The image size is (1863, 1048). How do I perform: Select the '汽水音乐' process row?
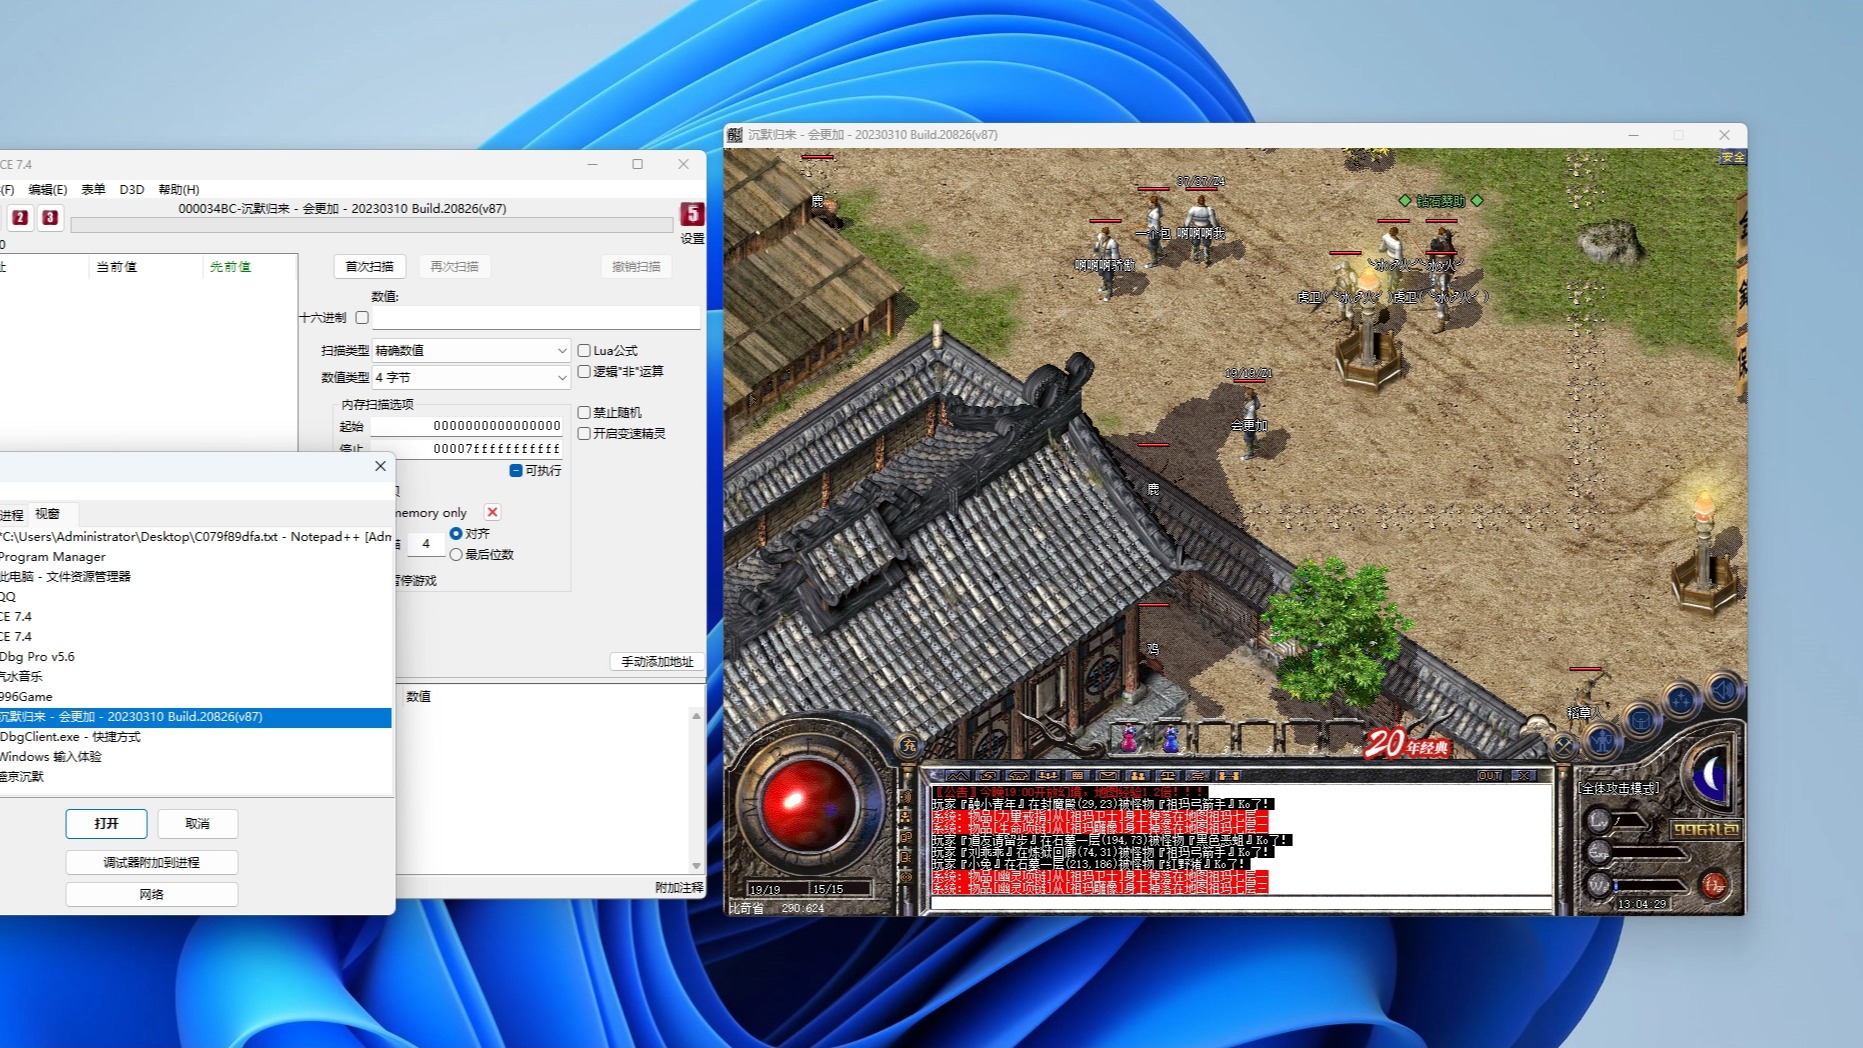(195, 676)
